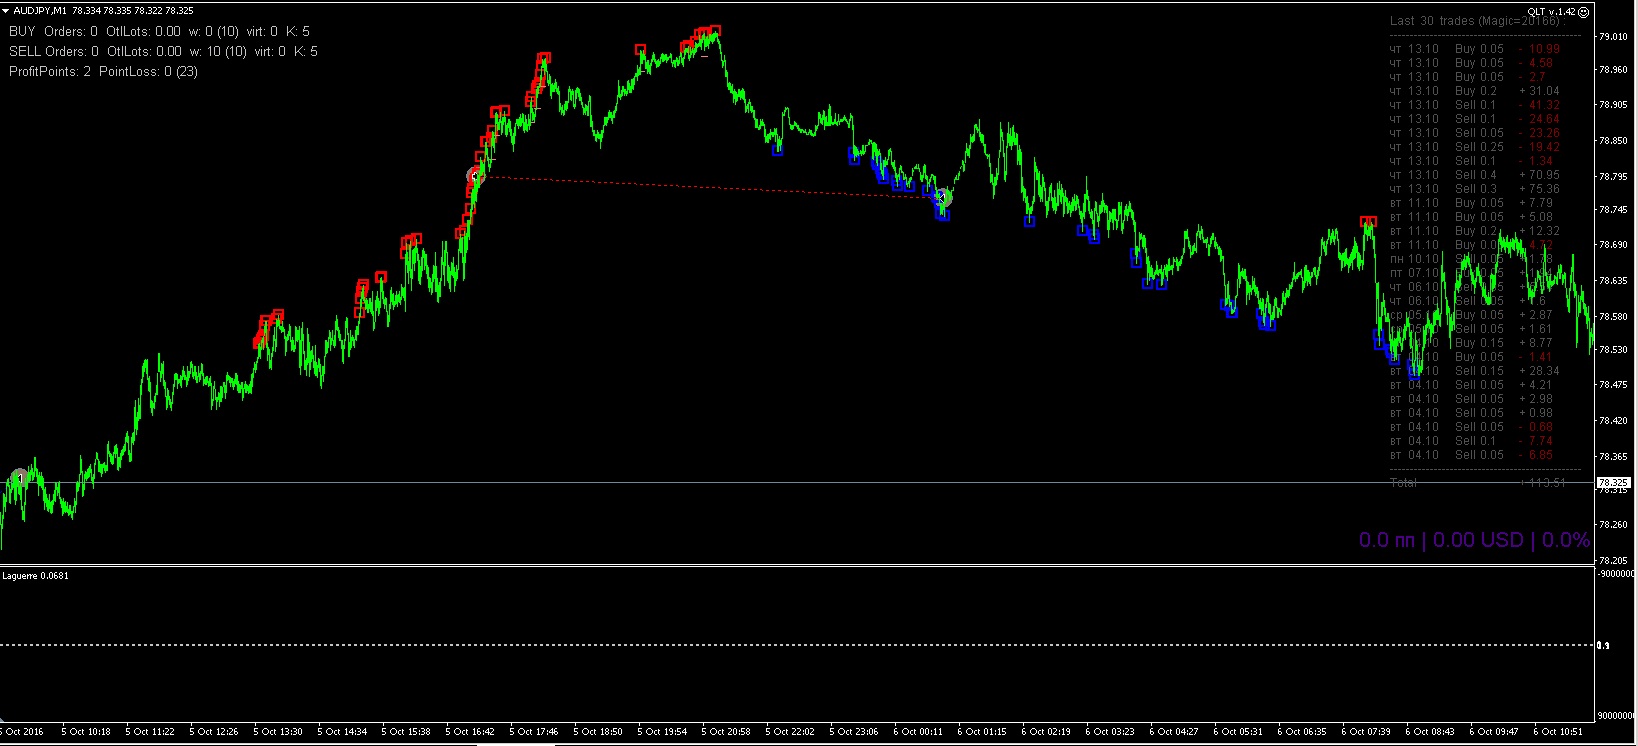1638x746 pixels.
Task: Click the Laguerre 0.0681 indicator label
Action: coord(36,576)
